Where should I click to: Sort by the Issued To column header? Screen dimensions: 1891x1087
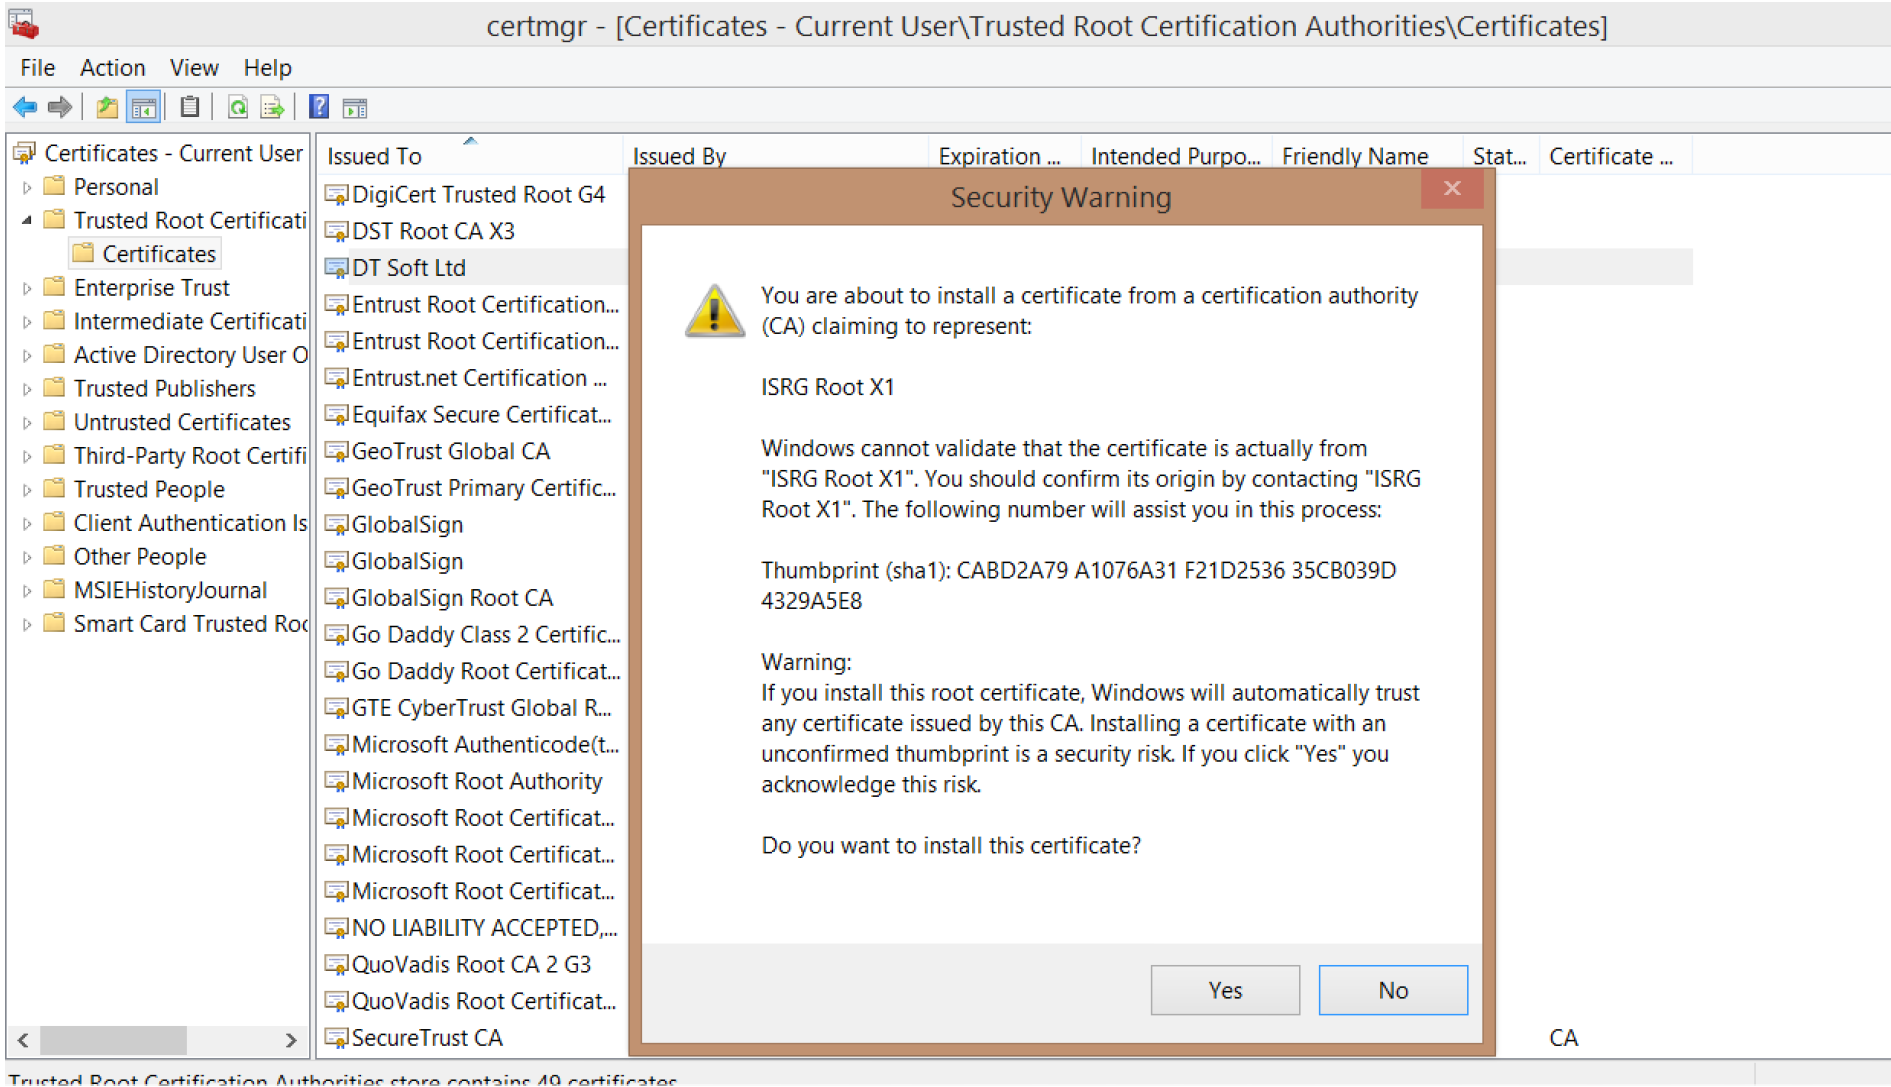coord(470,156)
